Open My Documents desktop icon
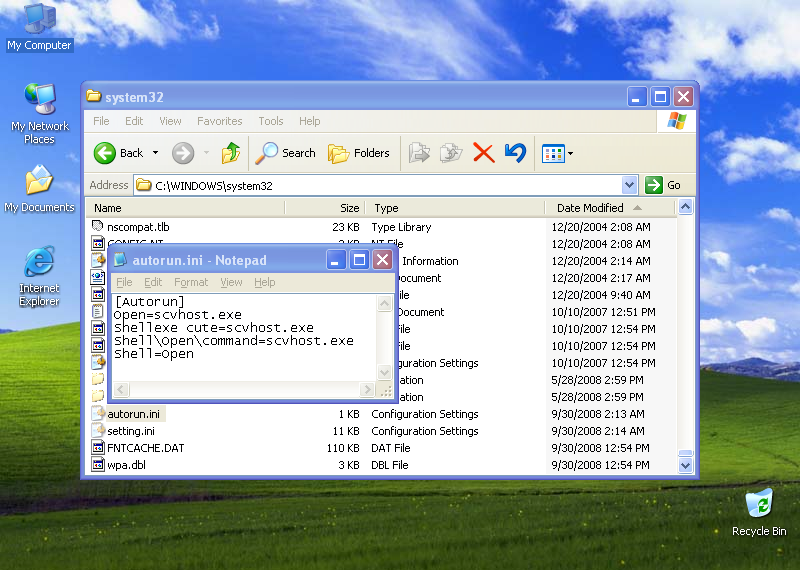Image resolution: width=800 pixels, height=570 pixels. (39, 188)
